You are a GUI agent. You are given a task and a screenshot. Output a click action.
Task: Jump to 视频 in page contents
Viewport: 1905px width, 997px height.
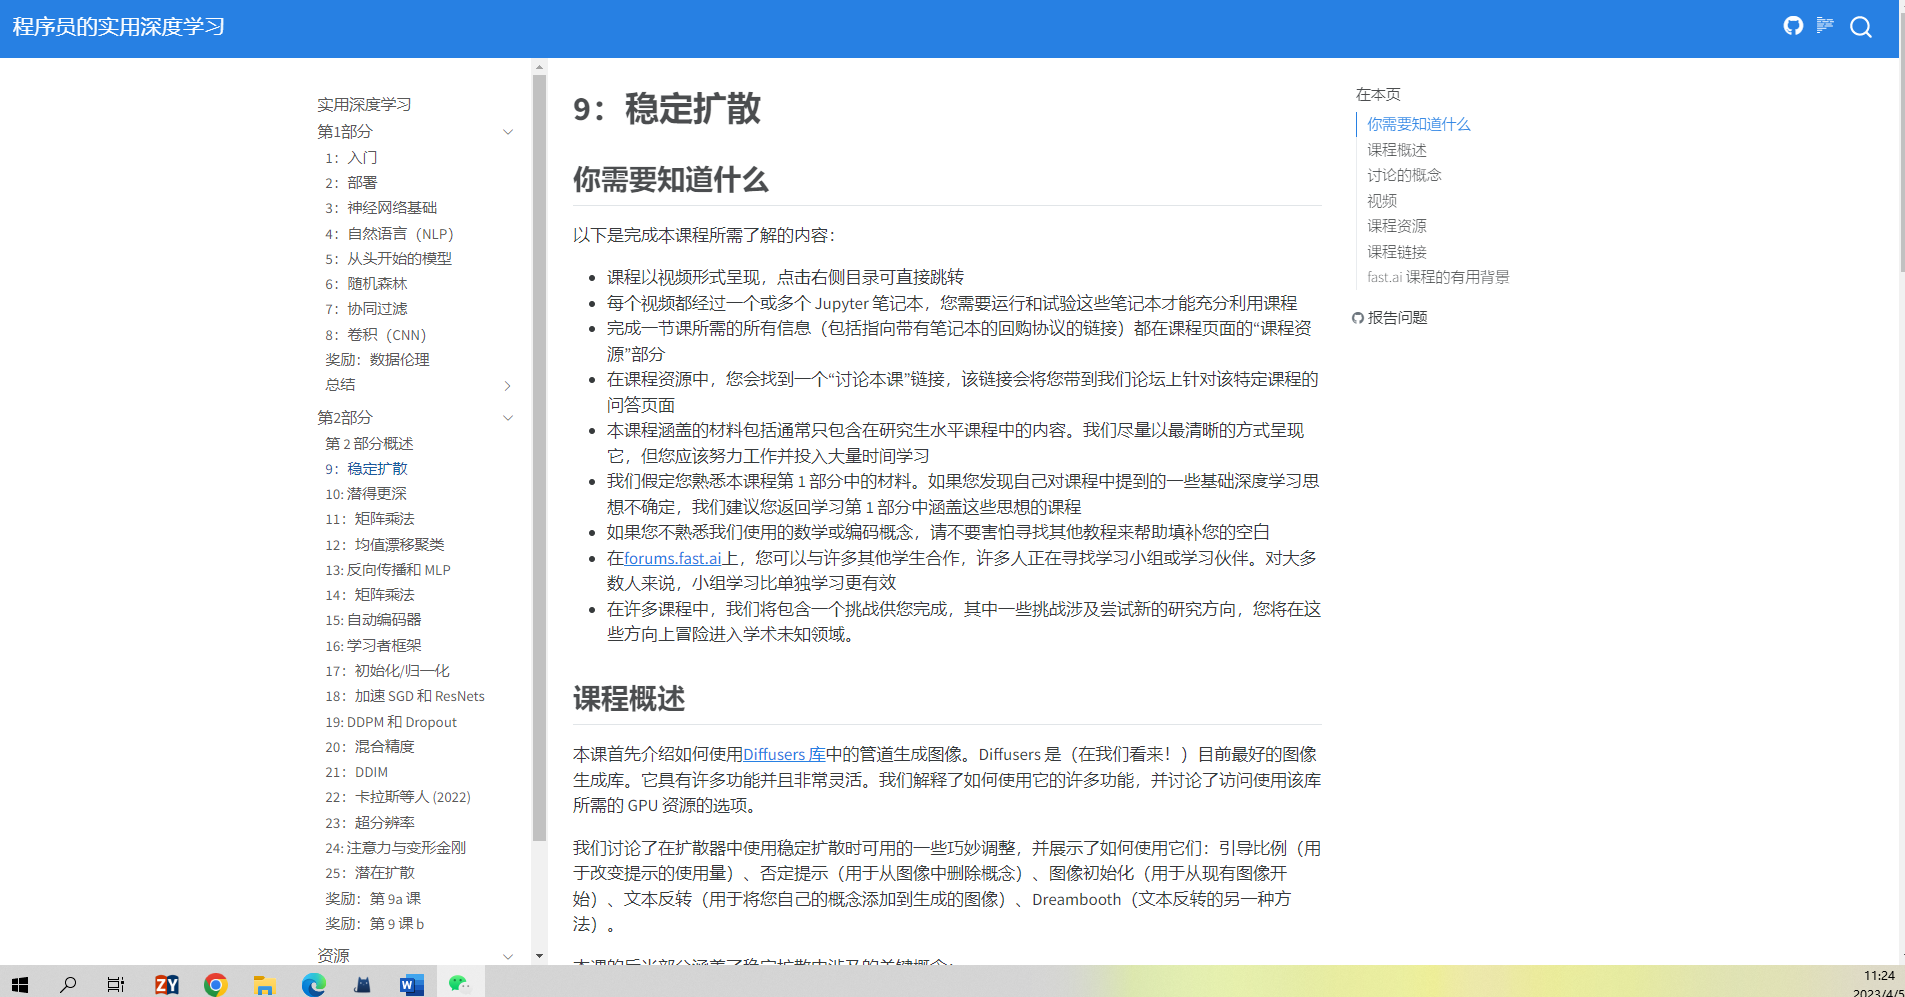[x=1382, y=201]
